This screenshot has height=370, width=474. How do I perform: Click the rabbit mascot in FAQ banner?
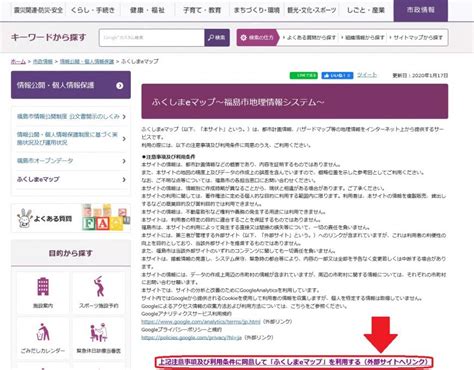point(24,218)
